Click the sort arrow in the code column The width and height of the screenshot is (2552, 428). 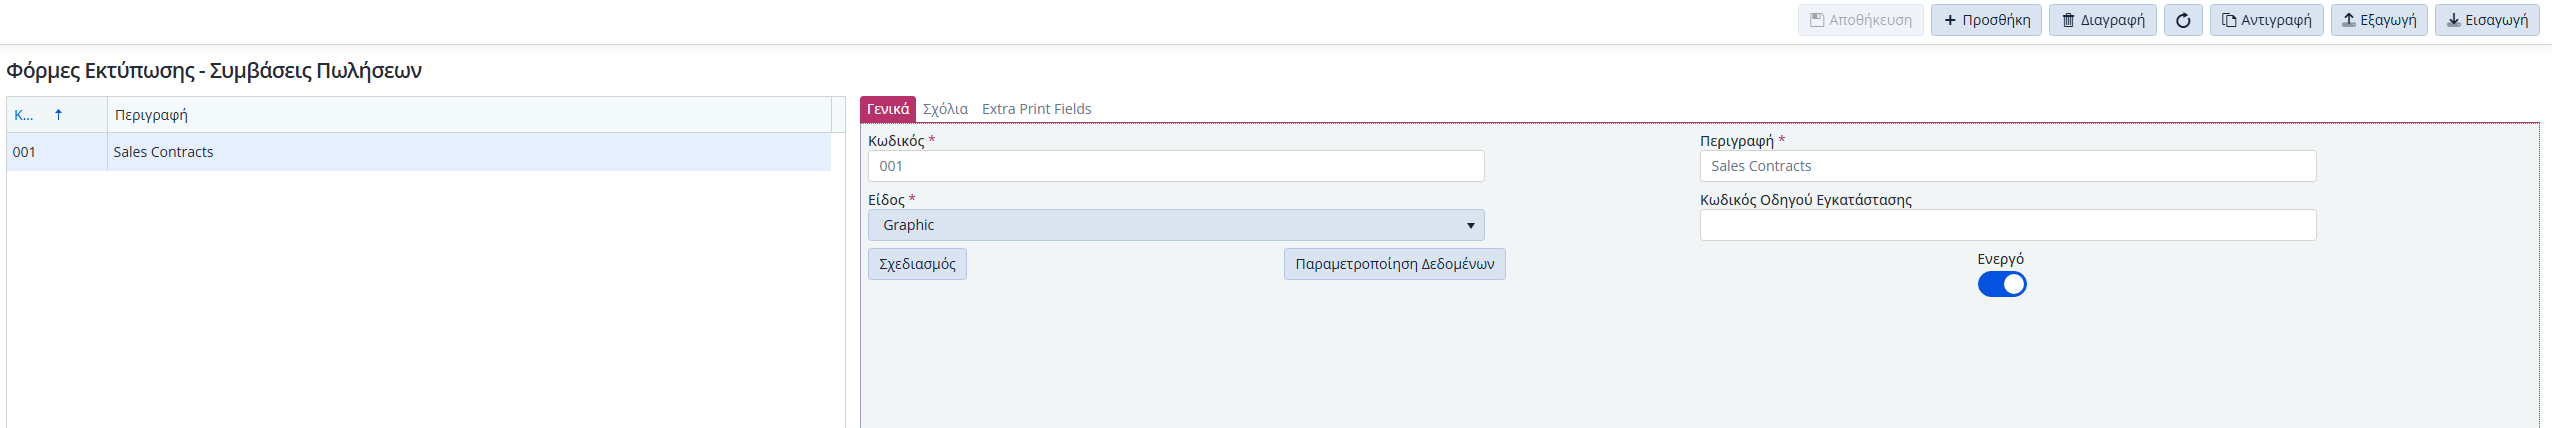tap(58, 115)
